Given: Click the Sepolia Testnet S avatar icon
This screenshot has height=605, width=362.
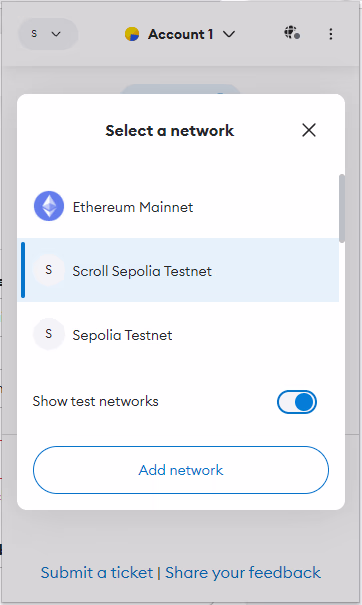Looking at the screenshot, I should click(x=49, y=334).
